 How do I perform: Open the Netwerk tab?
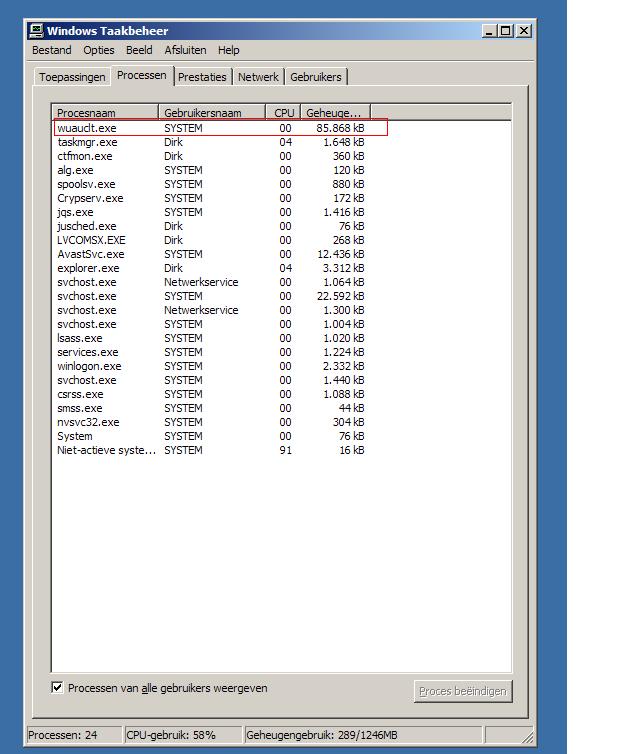coord(258,77)
